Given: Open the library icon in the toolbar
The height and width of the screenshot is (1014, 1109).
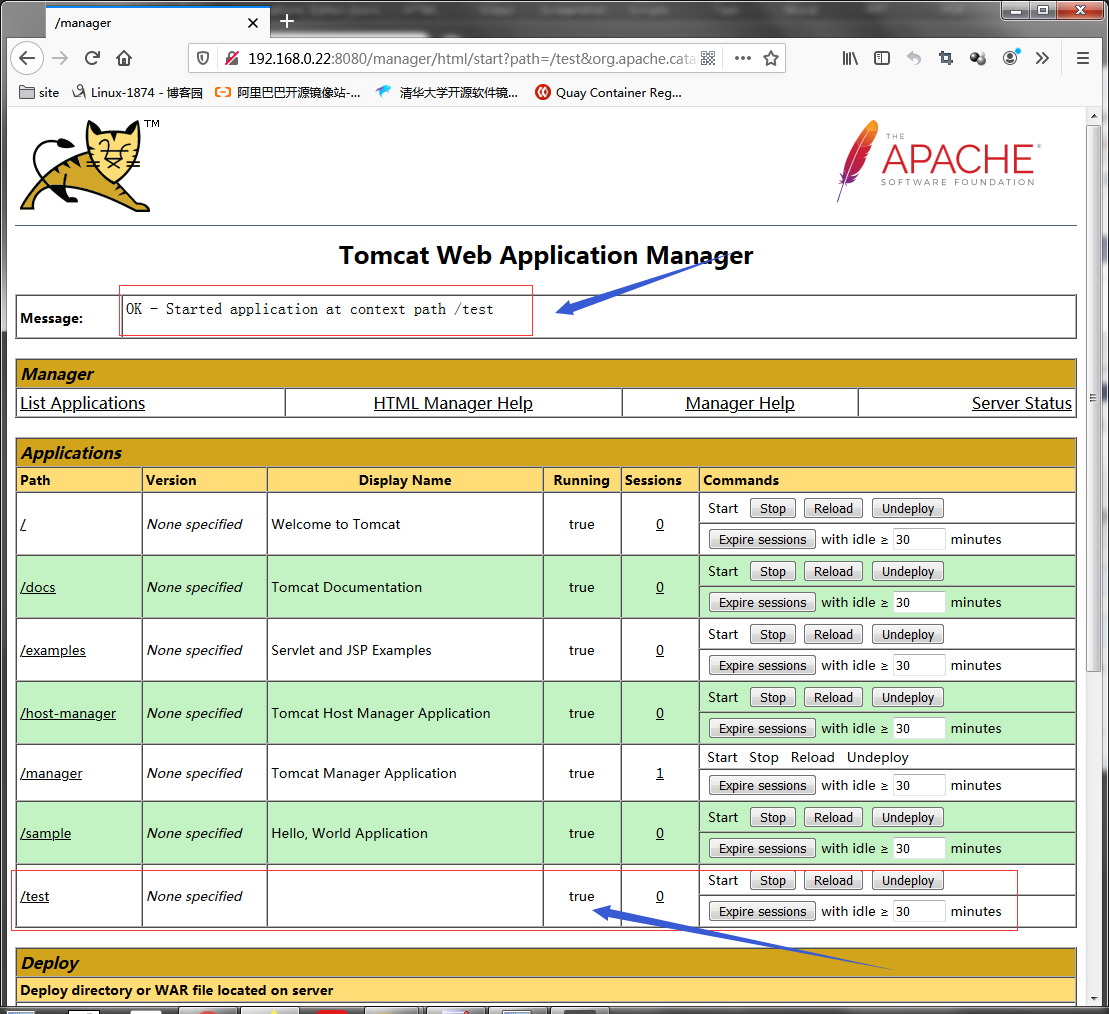Looking at the screenshot, I should [x=850, y=58].
